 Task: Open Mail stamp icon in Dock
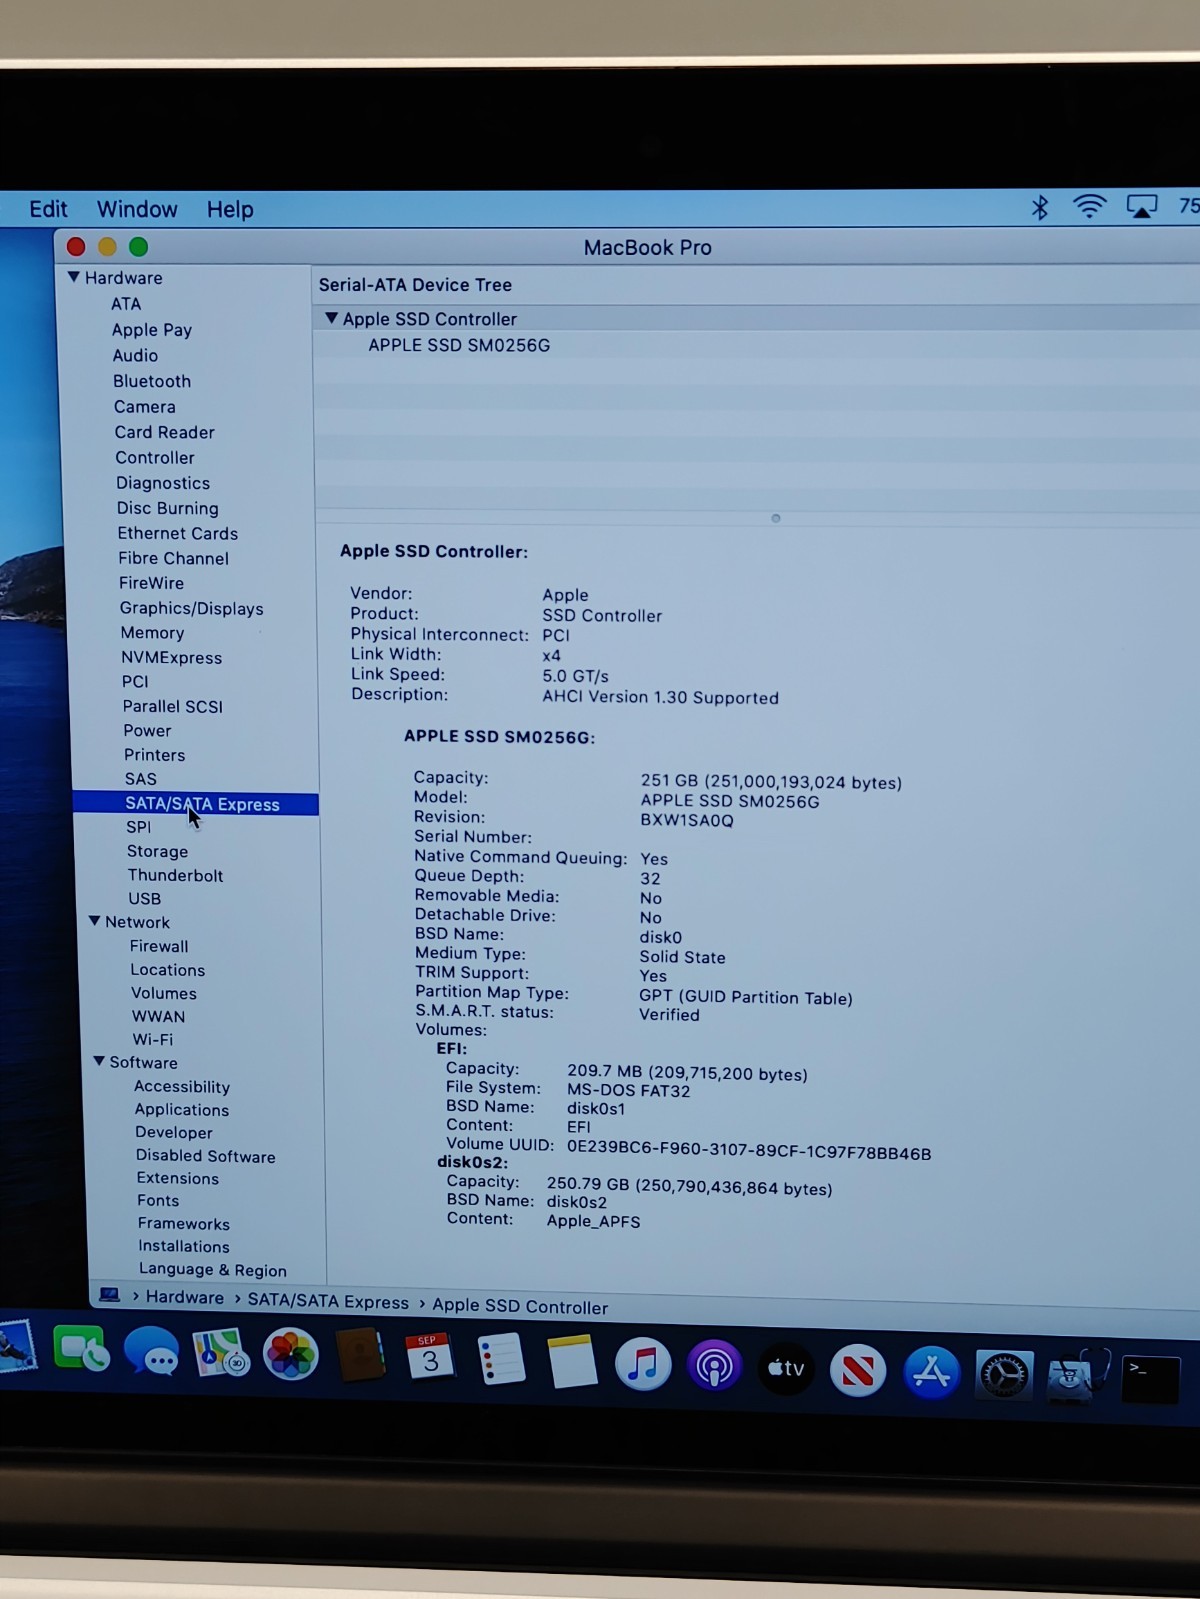[17, 1347]
